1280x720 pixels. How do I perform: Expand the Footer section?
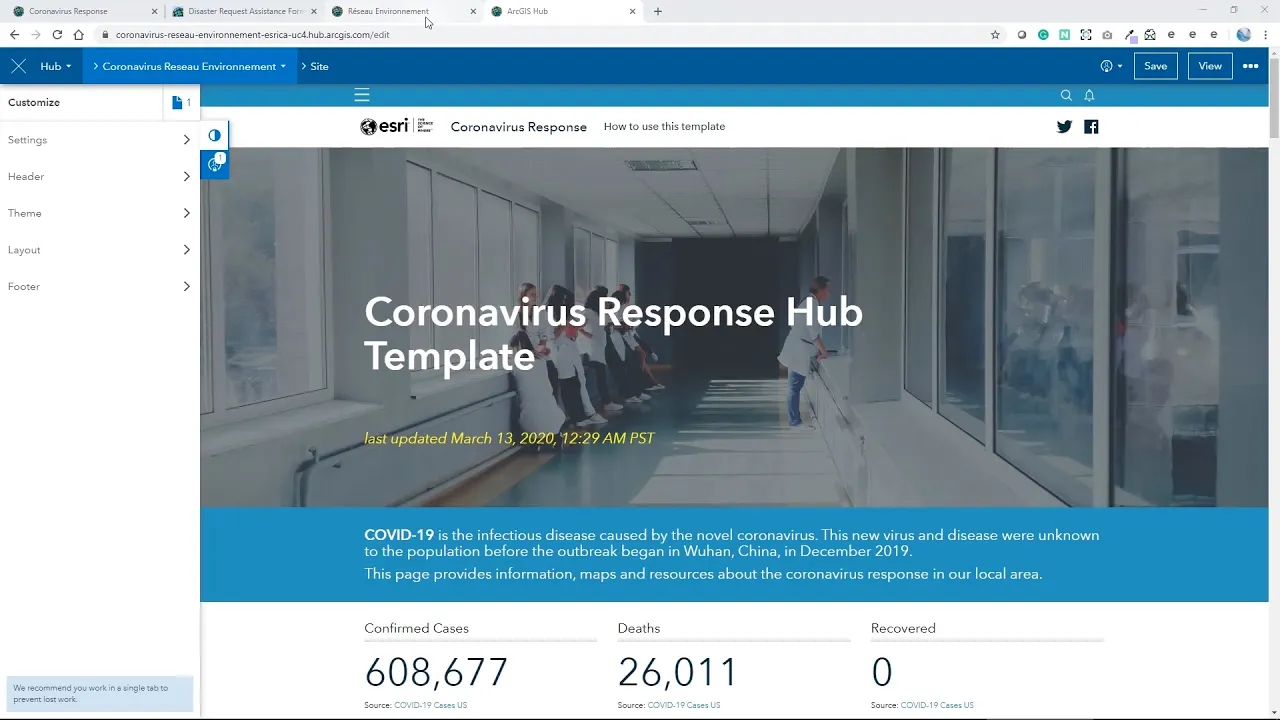(99, 286)
